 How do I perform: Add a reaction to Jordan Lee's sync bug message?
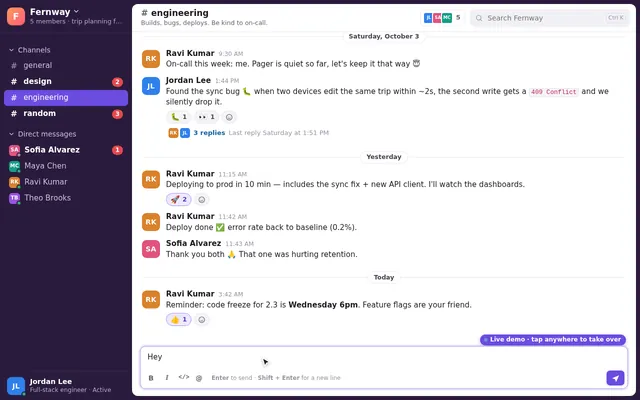[x=229, y=117]
